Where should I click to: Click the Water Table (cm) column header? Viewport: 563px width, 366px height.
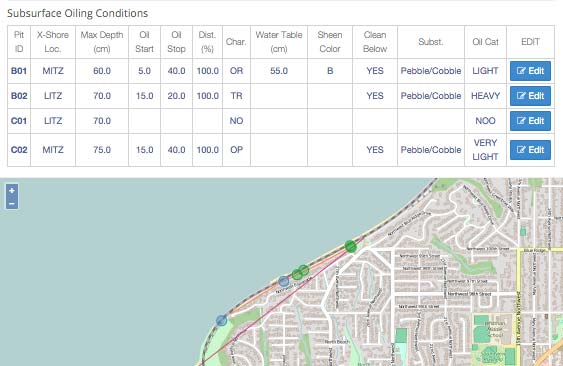pyautogui.click(x=279, y=42)
